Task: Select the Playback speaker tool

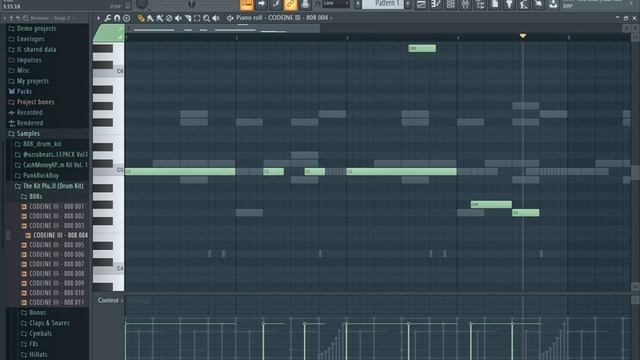Action: (216, 18)
